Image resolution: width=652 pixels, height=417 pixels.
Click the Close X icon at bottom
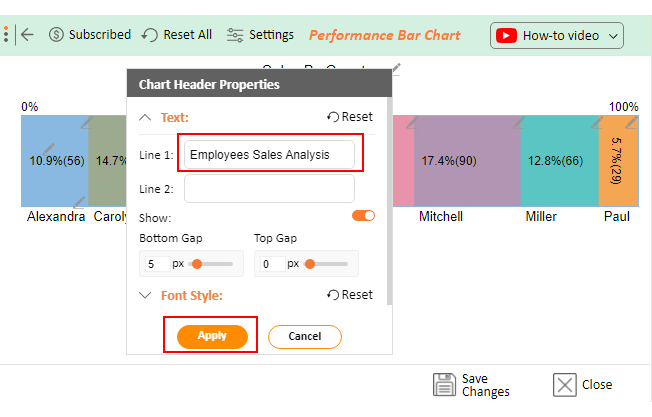click(x=565, y=385)
